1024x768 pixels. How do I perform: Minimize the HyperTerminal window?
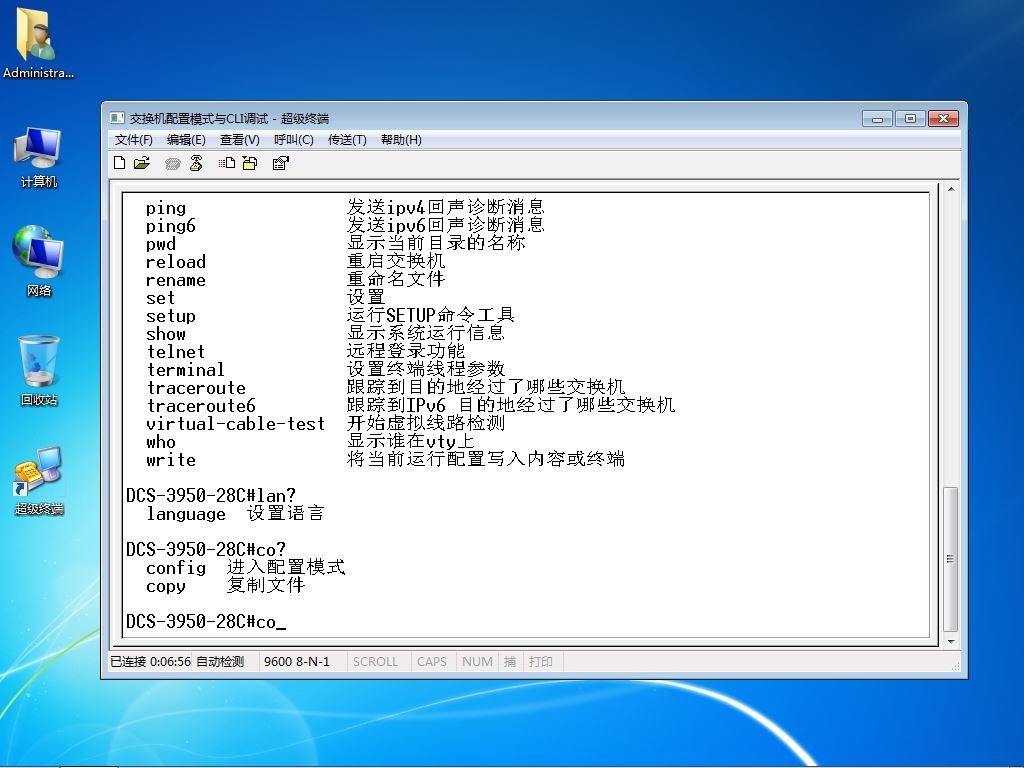pos(877,118)
